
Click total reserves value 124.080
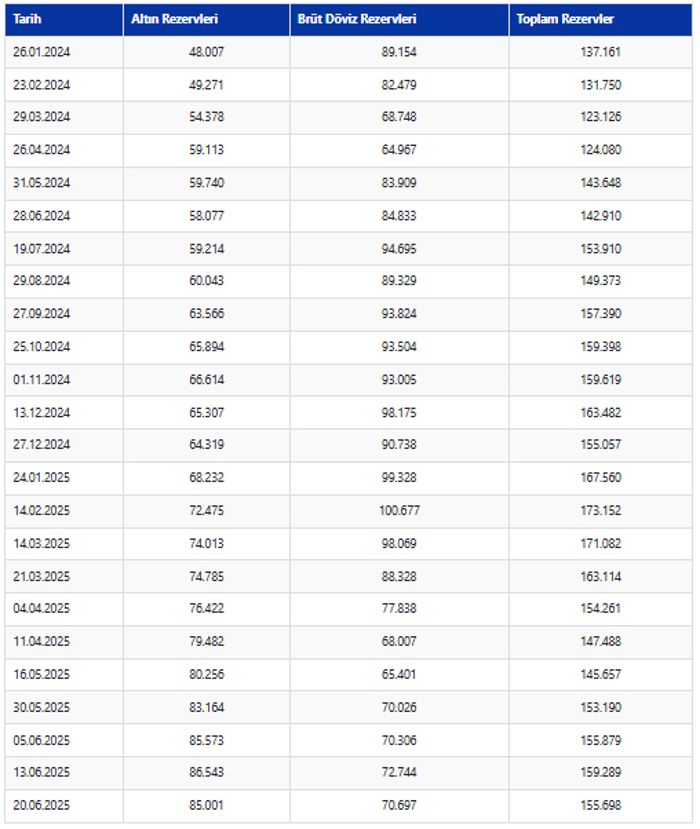click(601, 150)
